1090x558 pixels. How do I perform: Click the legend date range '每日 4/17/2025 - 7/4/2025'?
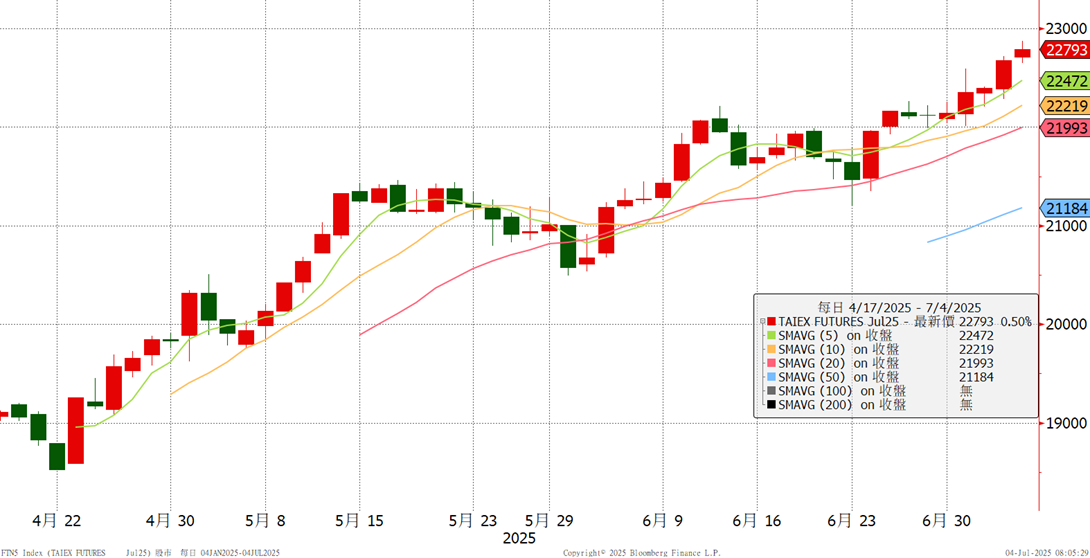coord(898,307)
